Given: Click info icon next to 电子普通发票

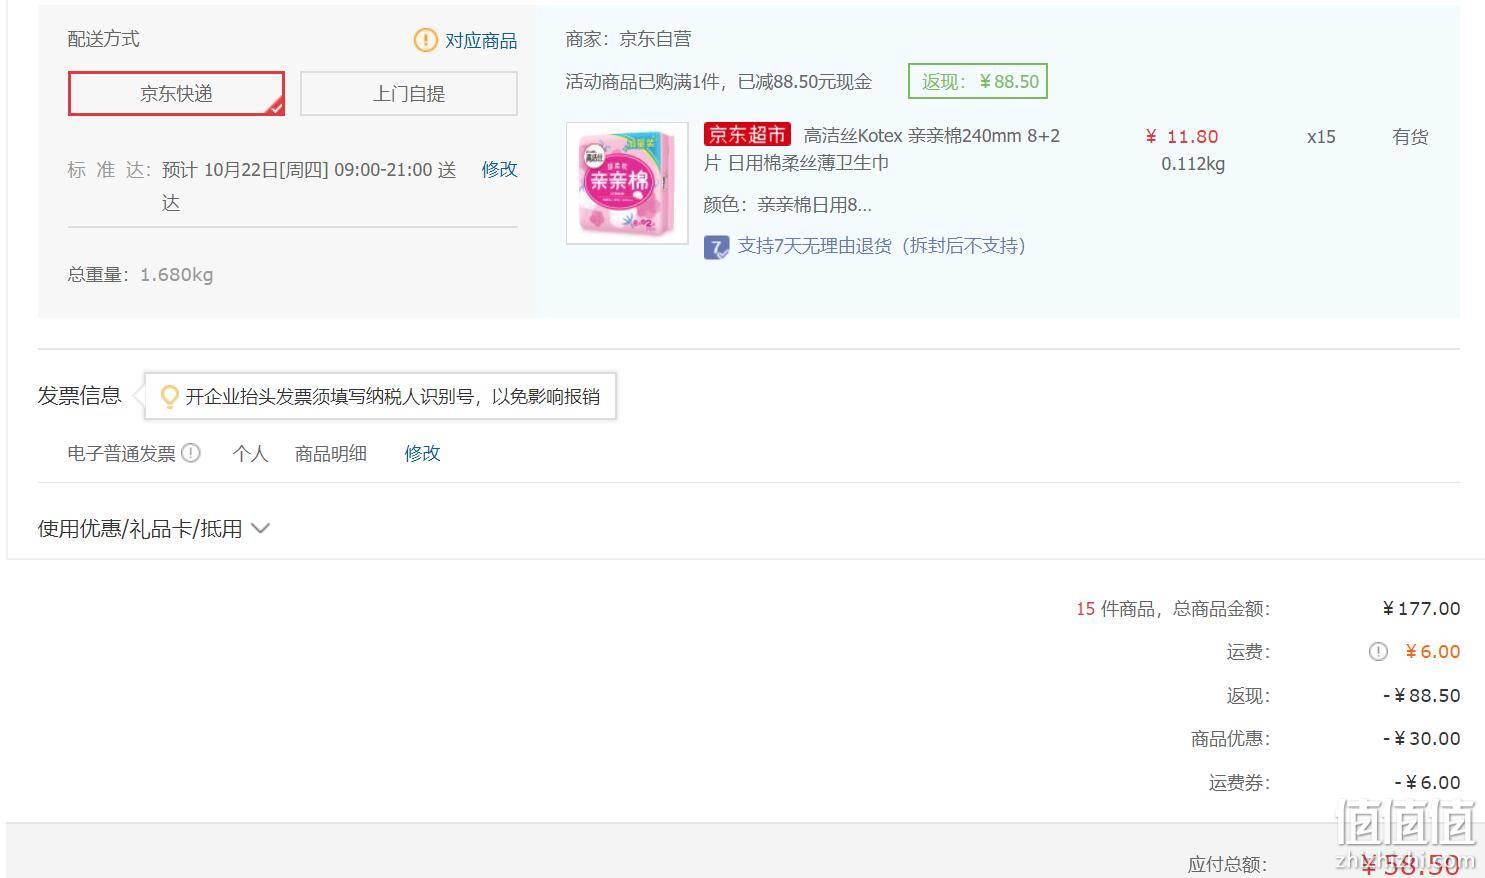Looking at the screenshot, I should click(x=191, y=453).
